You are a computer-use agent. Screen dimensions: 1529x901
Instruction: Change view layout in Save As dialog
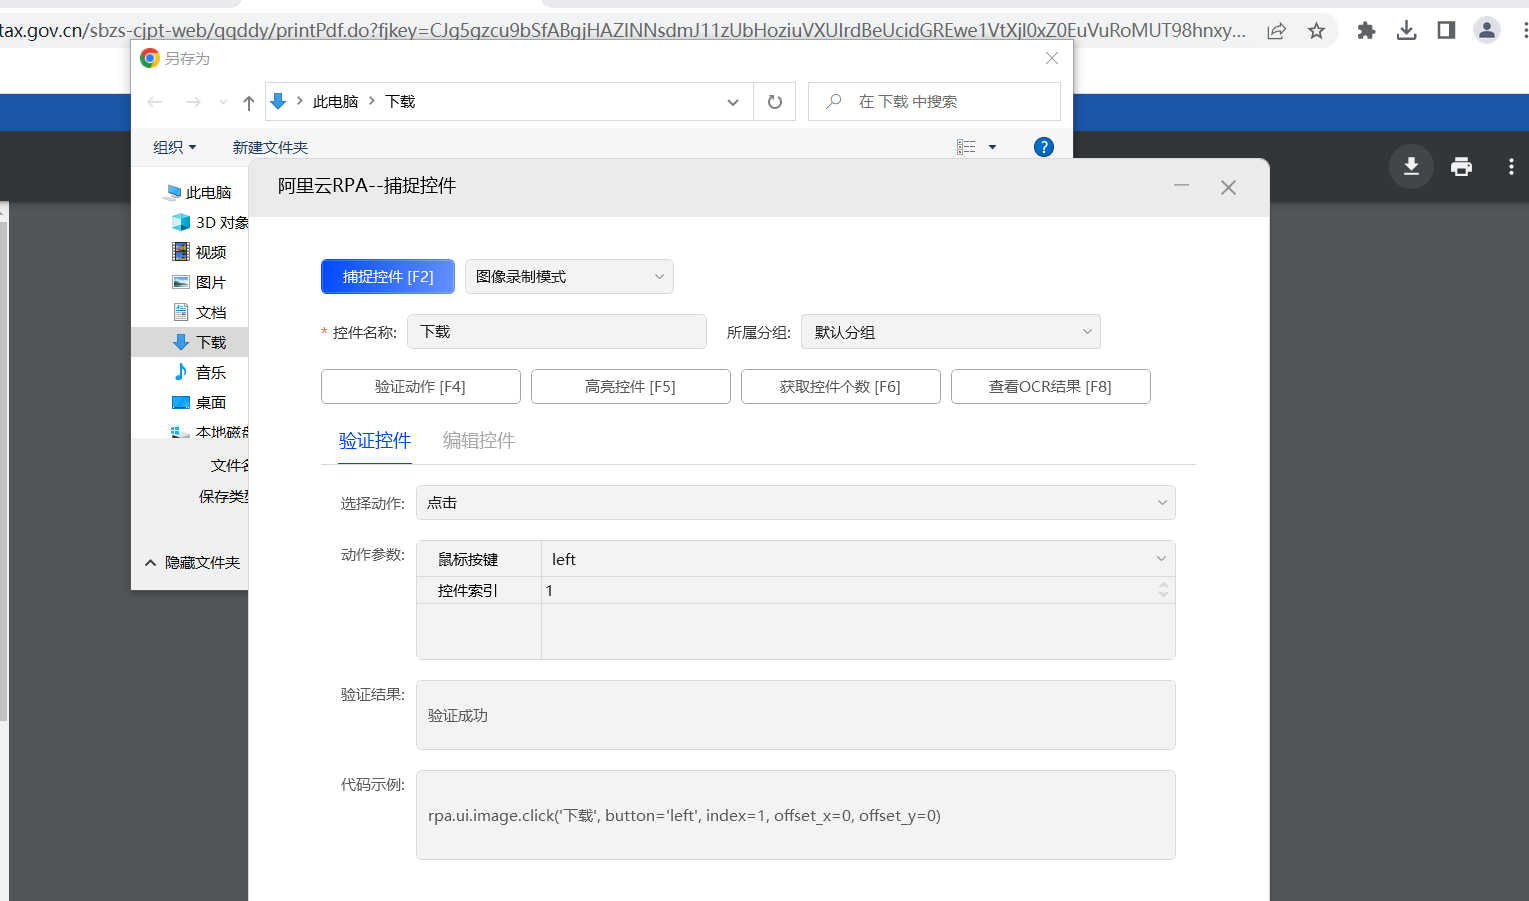tap(966, 147)
